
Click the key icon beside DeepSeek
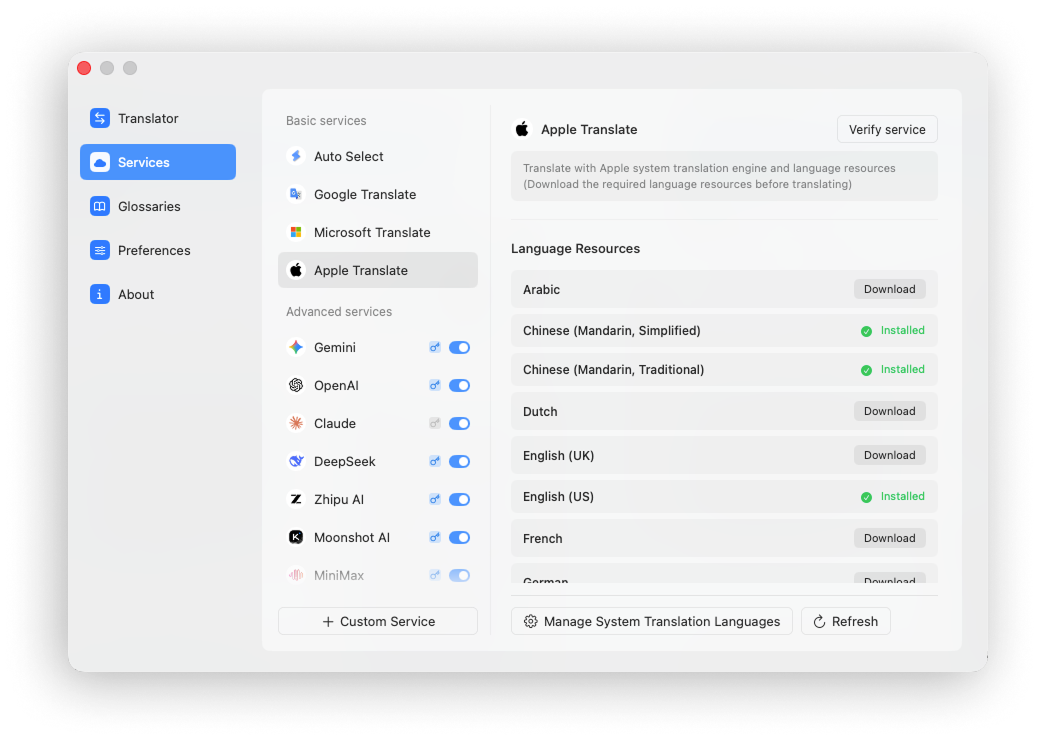[x=434, y=462]
